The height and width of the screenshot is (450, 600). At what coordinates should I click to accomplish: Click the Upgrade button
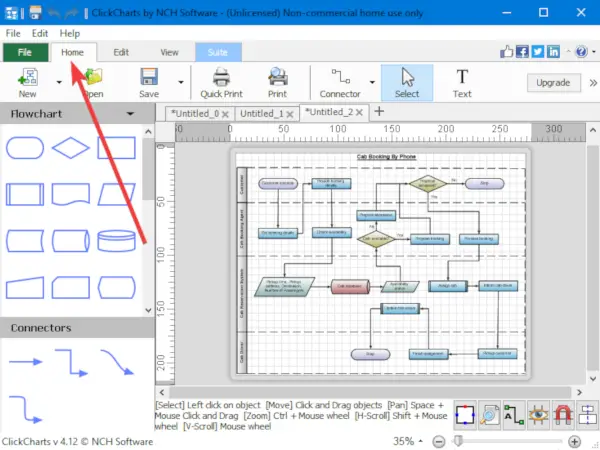(553, 83)
